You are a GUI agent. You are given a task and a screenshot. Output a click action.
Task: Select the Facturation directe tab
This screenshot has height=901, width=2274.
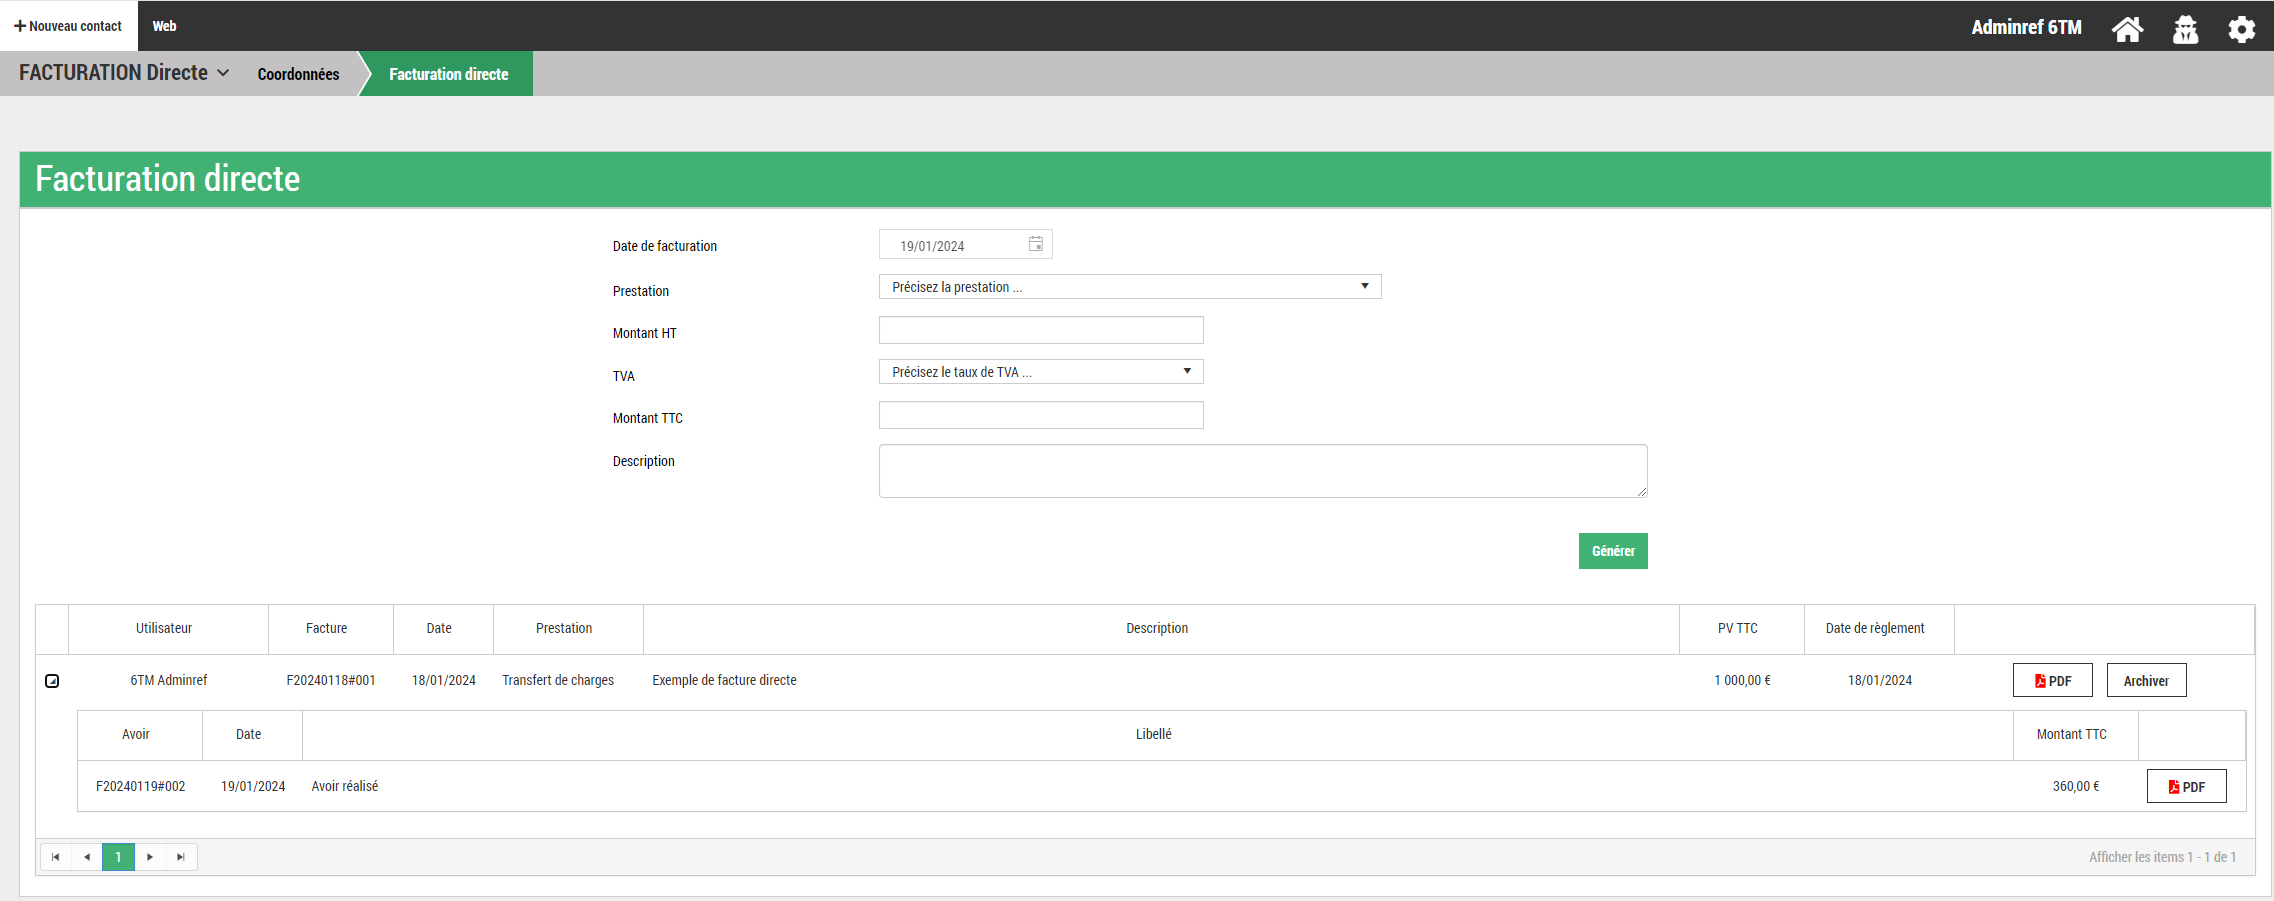[448, 74]
